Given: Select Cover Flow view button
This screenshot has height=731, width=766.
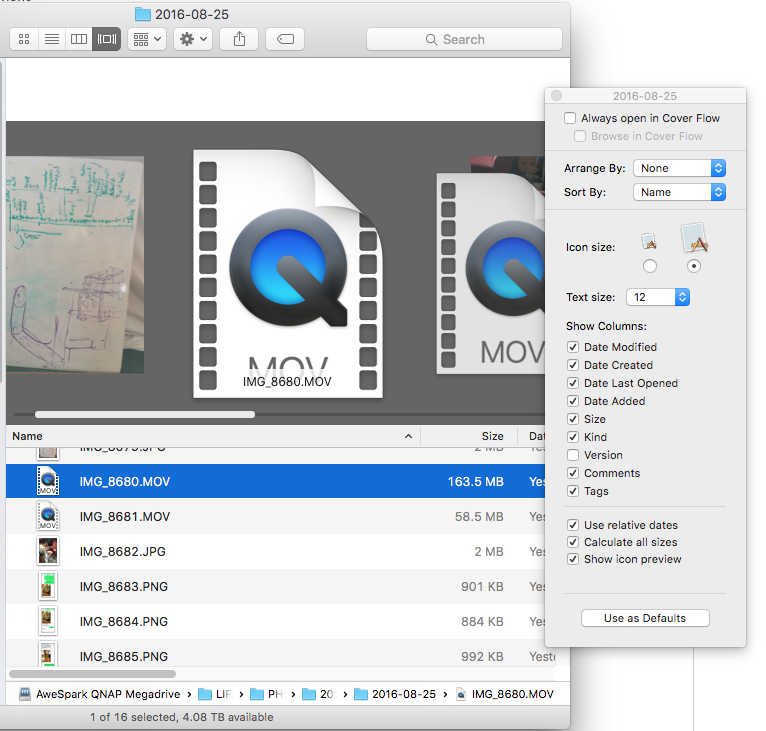Looking at the screenshot, I should pyautogui.click(x=106, y=39).
